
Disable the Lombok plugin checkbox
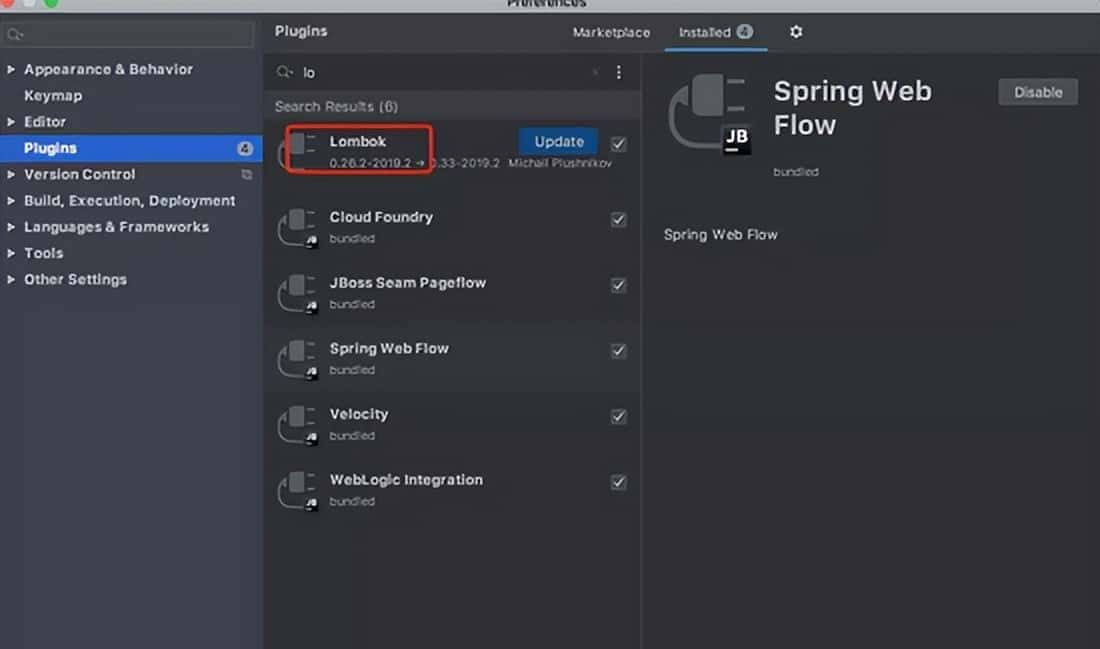tap(619, 143)
